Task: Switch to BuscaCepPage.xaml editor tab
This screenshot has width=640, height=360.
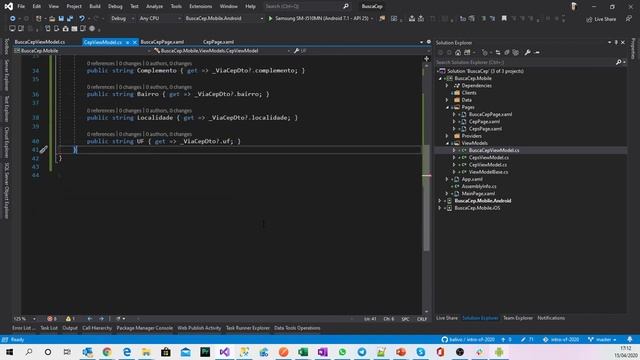Action: coord(162,42)
